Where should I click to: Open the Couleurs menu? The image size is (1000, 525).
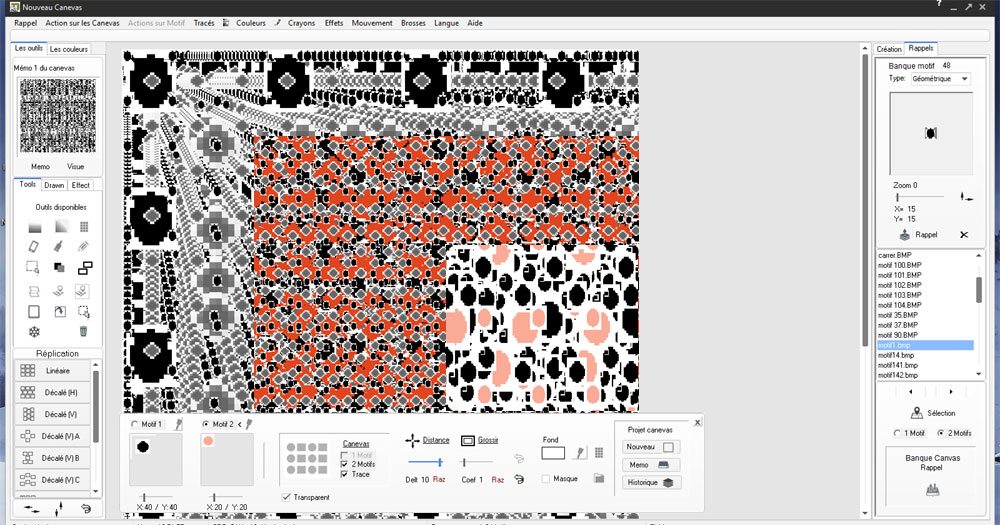250,22
